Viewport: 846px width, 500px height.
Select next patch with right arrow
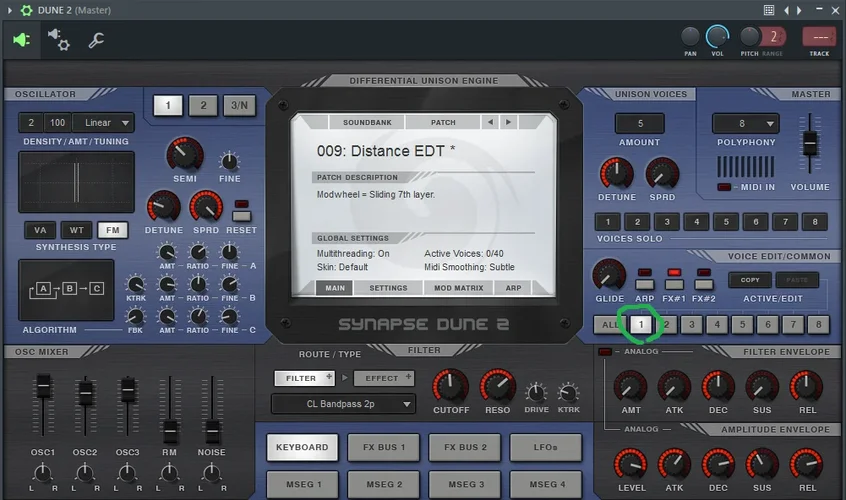pos(508,122)
